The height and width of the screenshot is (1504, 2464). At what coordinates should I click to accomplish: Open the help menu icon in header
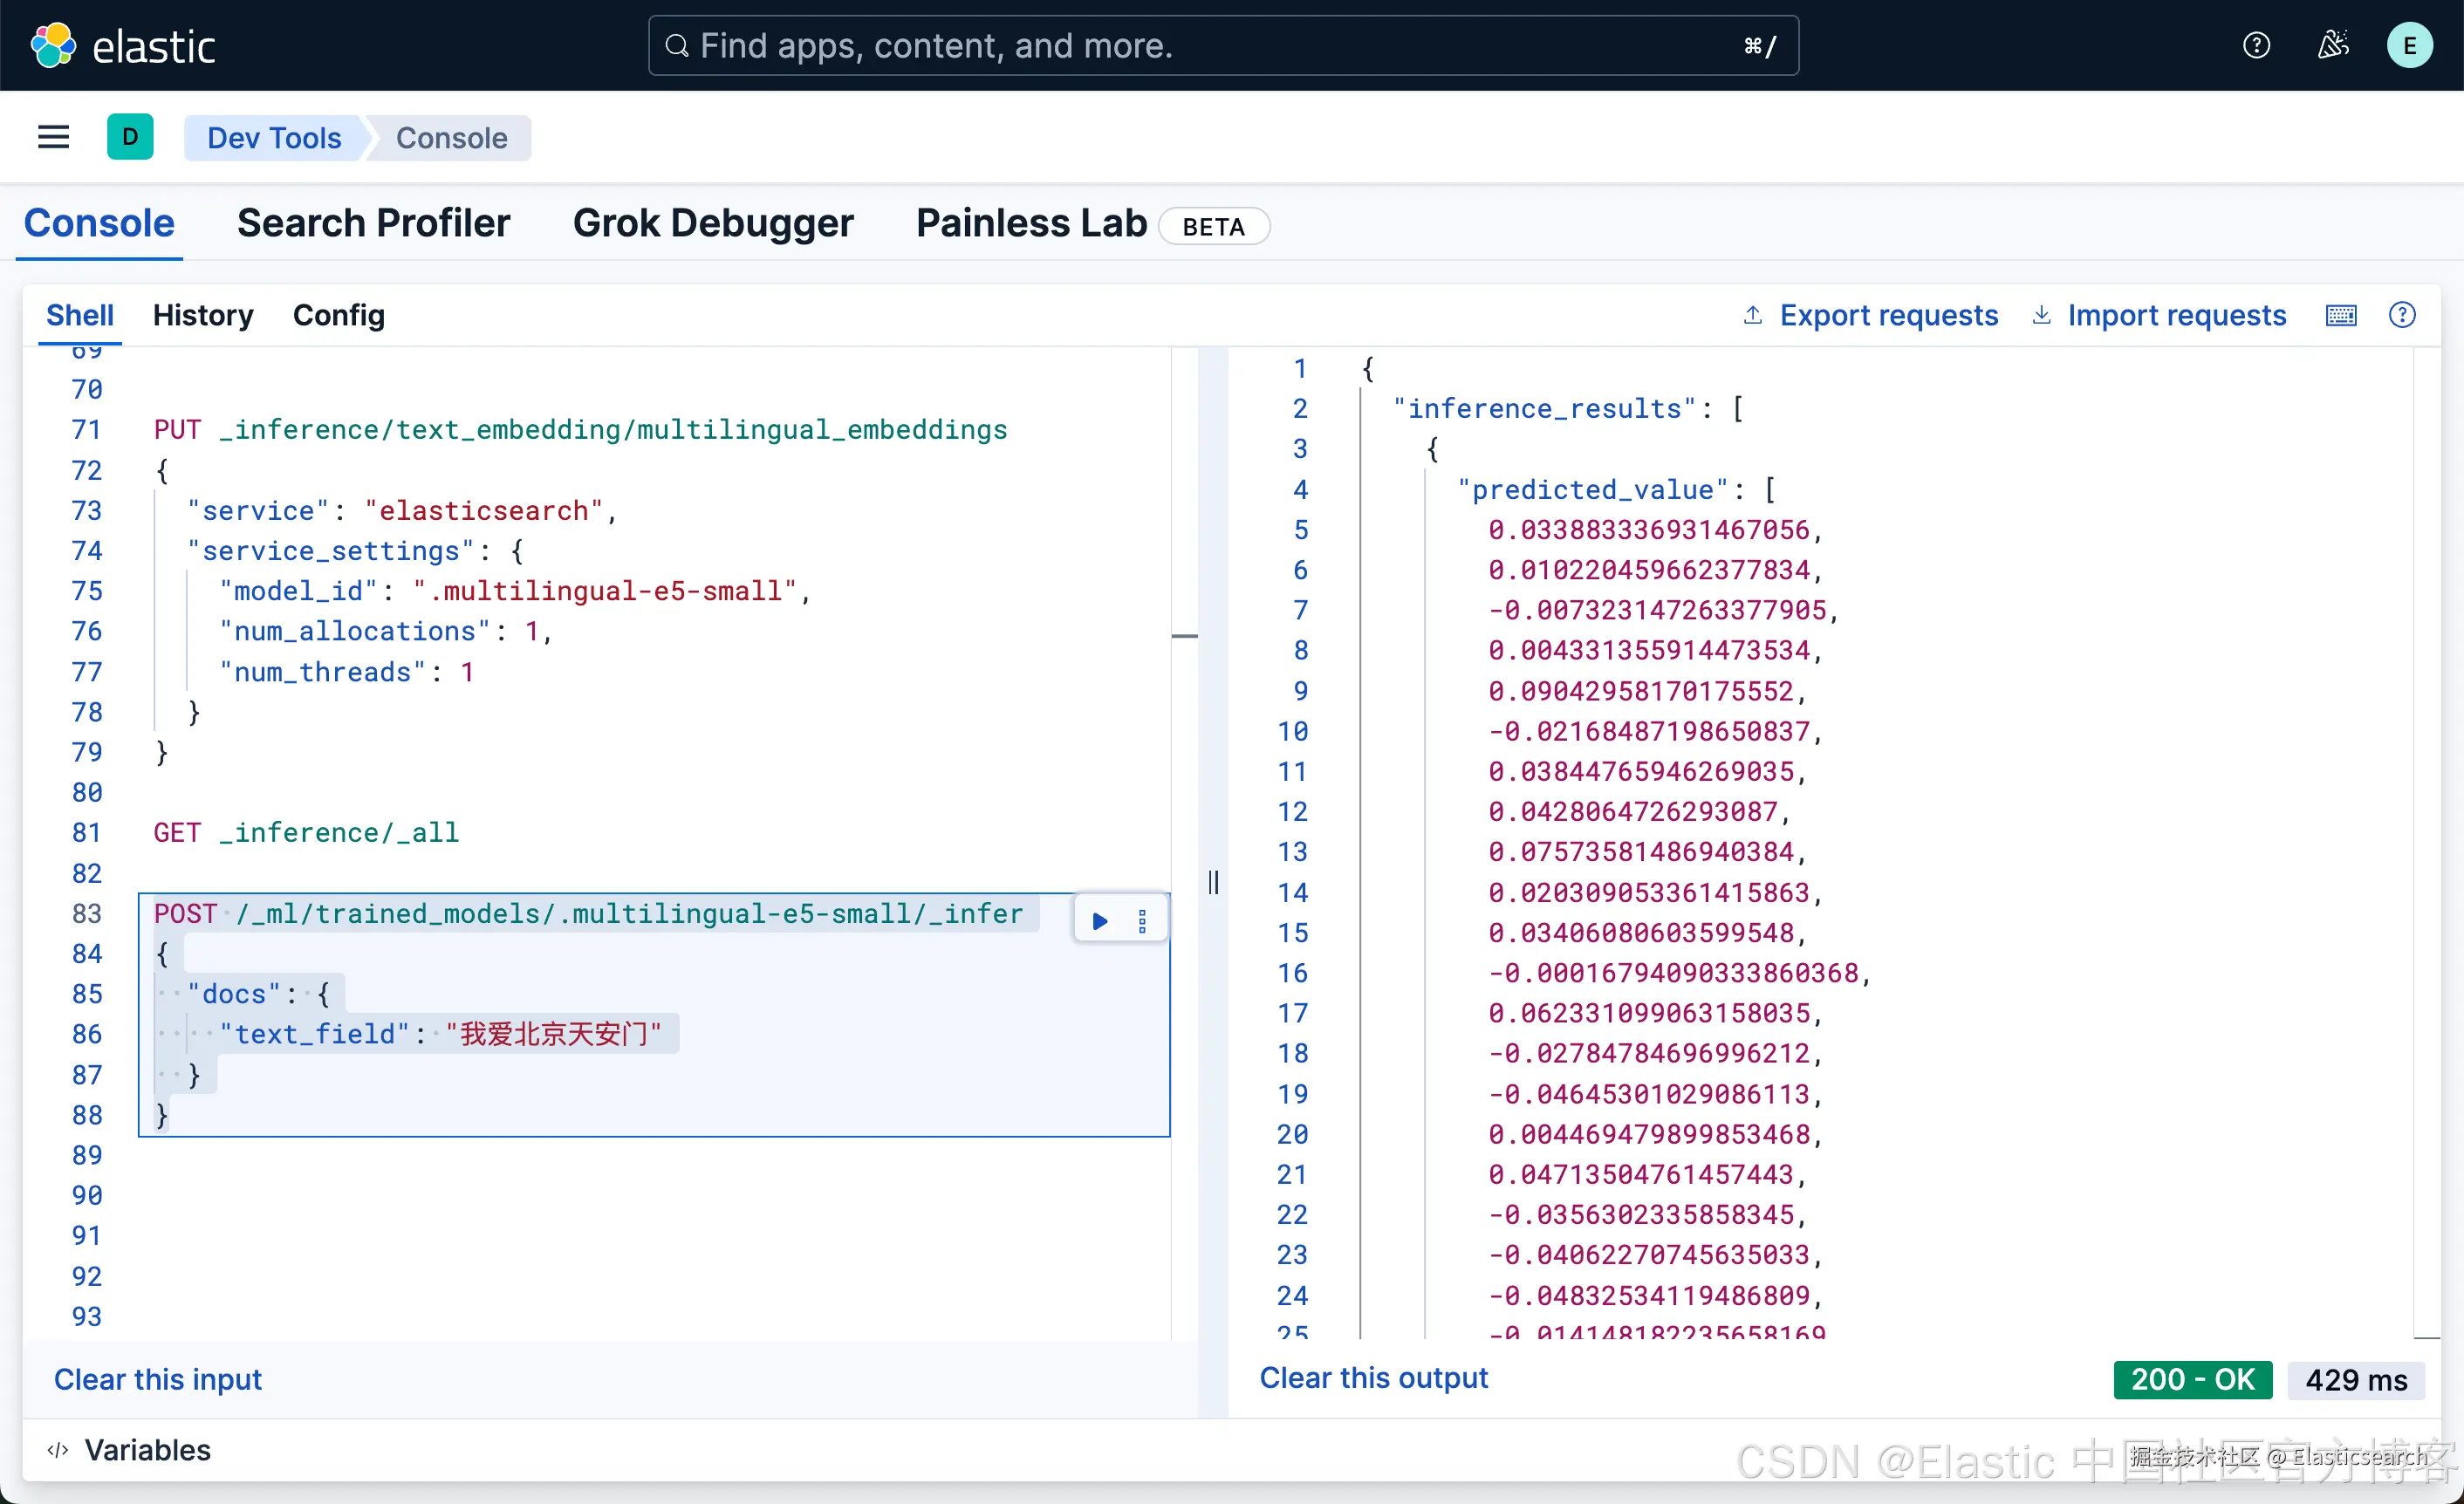click(x=2256, y=45)
